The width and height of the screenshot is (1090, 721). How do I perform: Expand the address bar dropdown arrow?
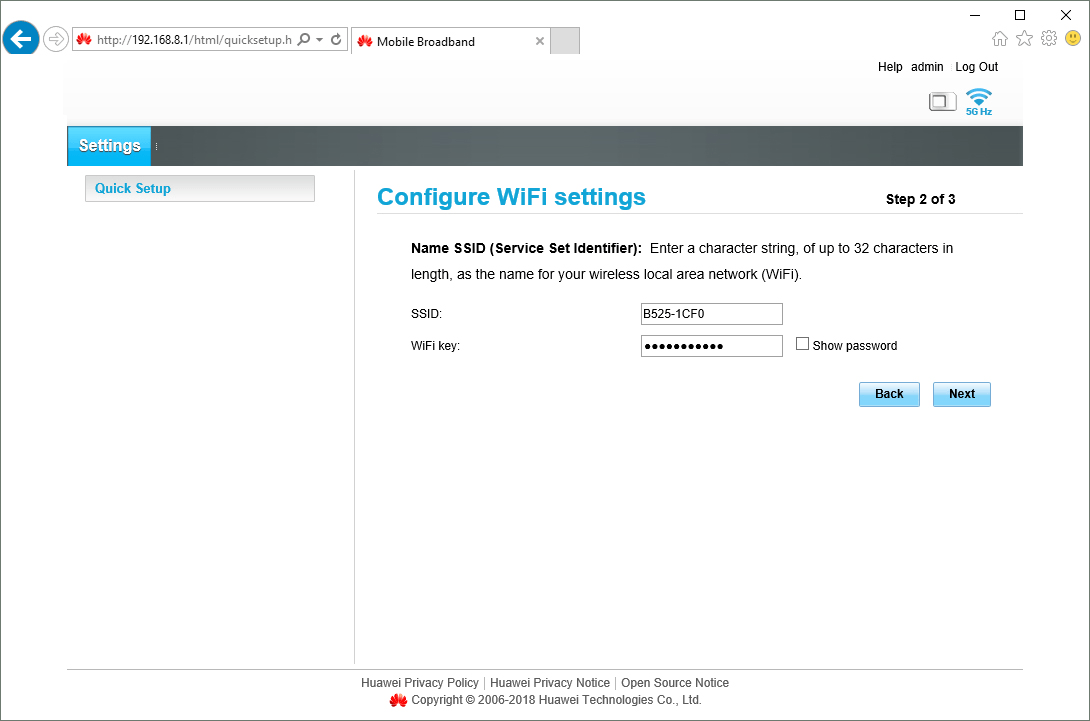(319, 40)
